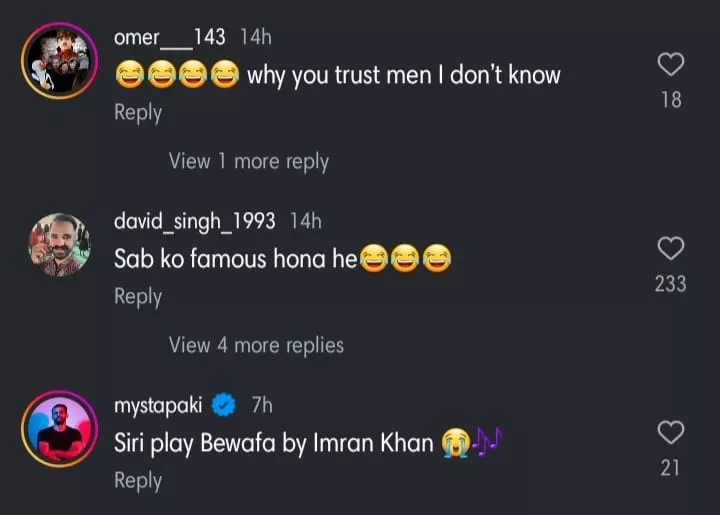Open the david_singh_1993 username link
This screenshot has width=720, height=515.
[195, 221]
